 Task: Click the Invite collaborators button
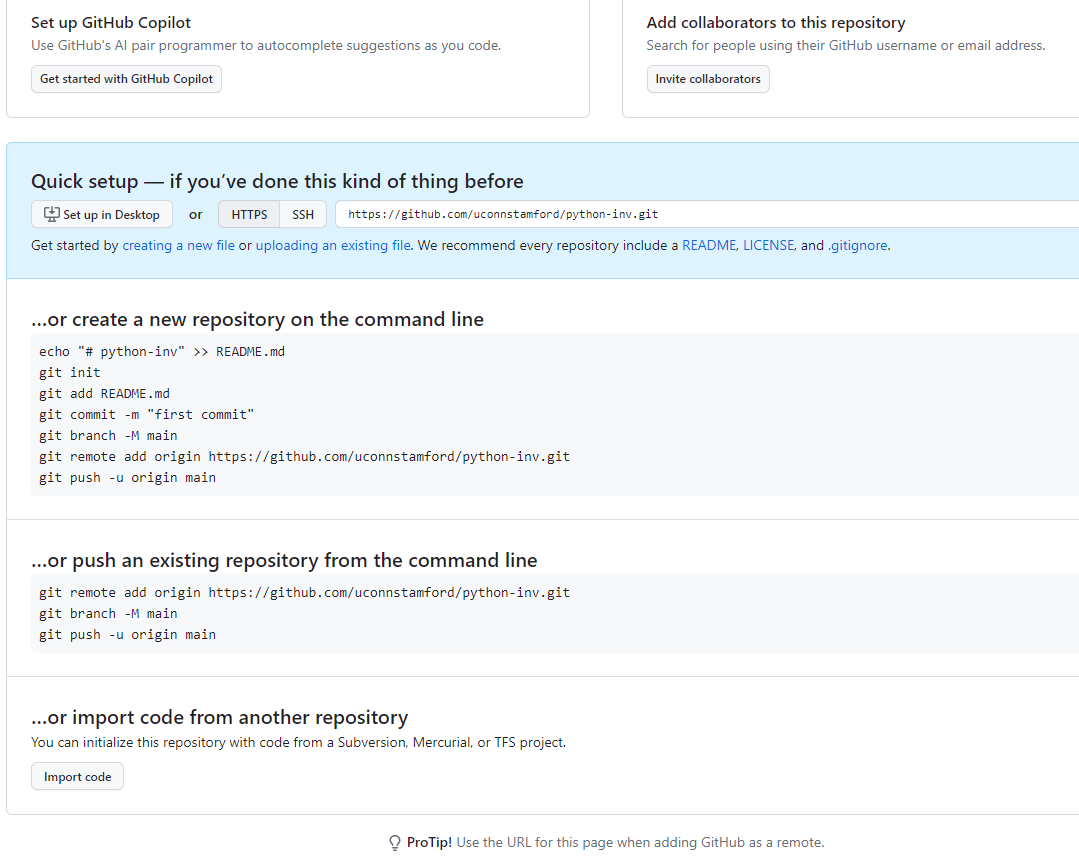(708, 79)
